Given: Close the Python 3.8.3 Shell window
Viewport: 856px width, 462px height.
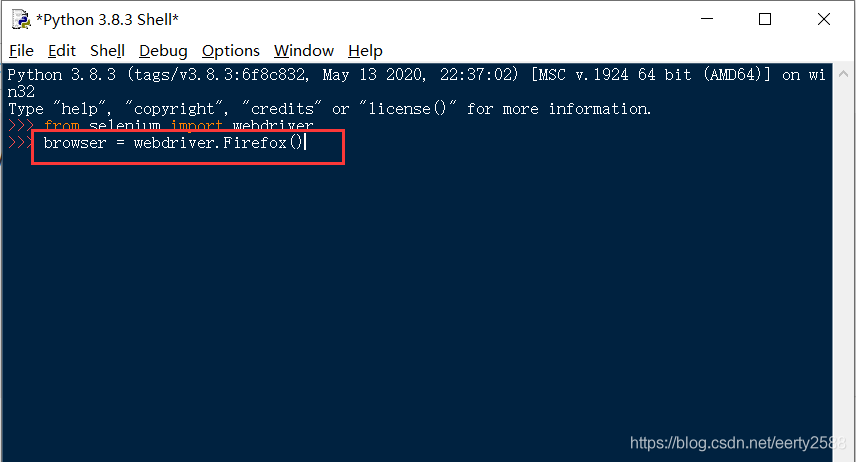Looking at the screenshot, I should click(823, 19).
